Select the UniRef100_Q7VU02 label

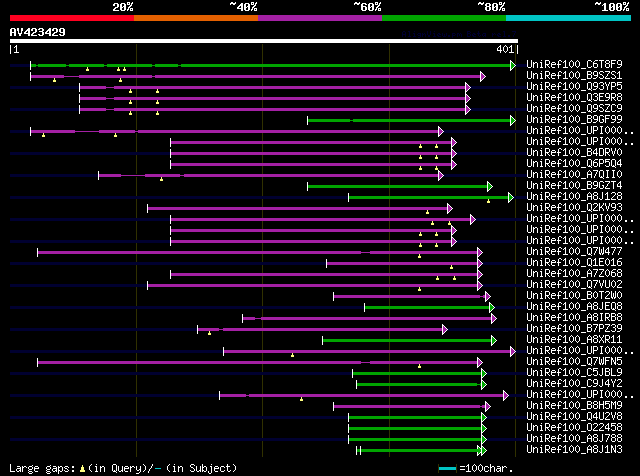tap(574, 285)
